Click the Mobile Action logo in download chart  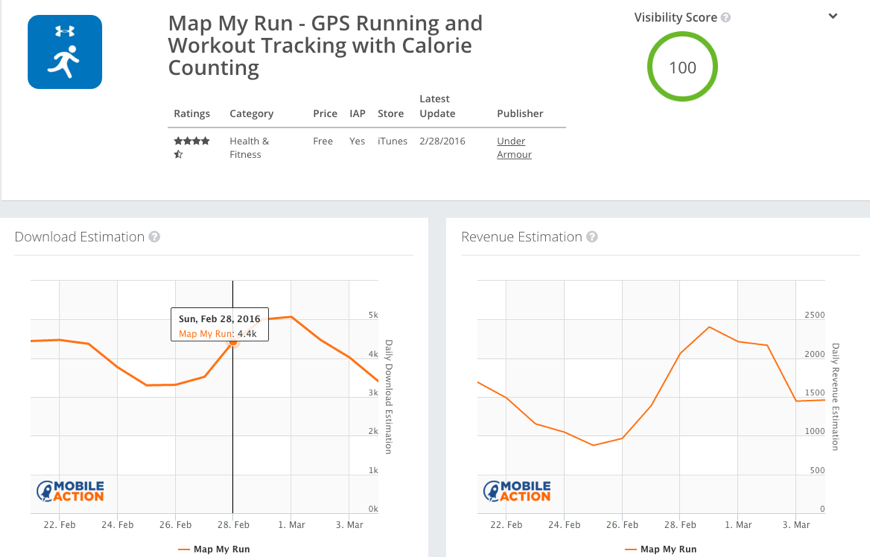coord(70,491)
